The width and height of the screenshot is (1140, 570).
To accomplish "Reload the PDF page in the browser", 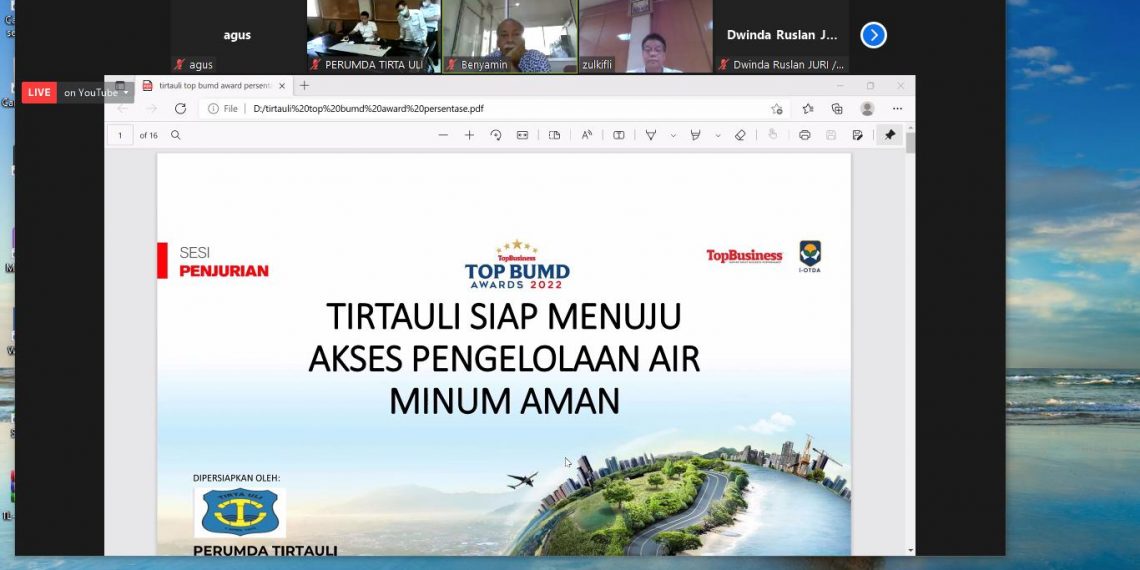I will 180,108.
